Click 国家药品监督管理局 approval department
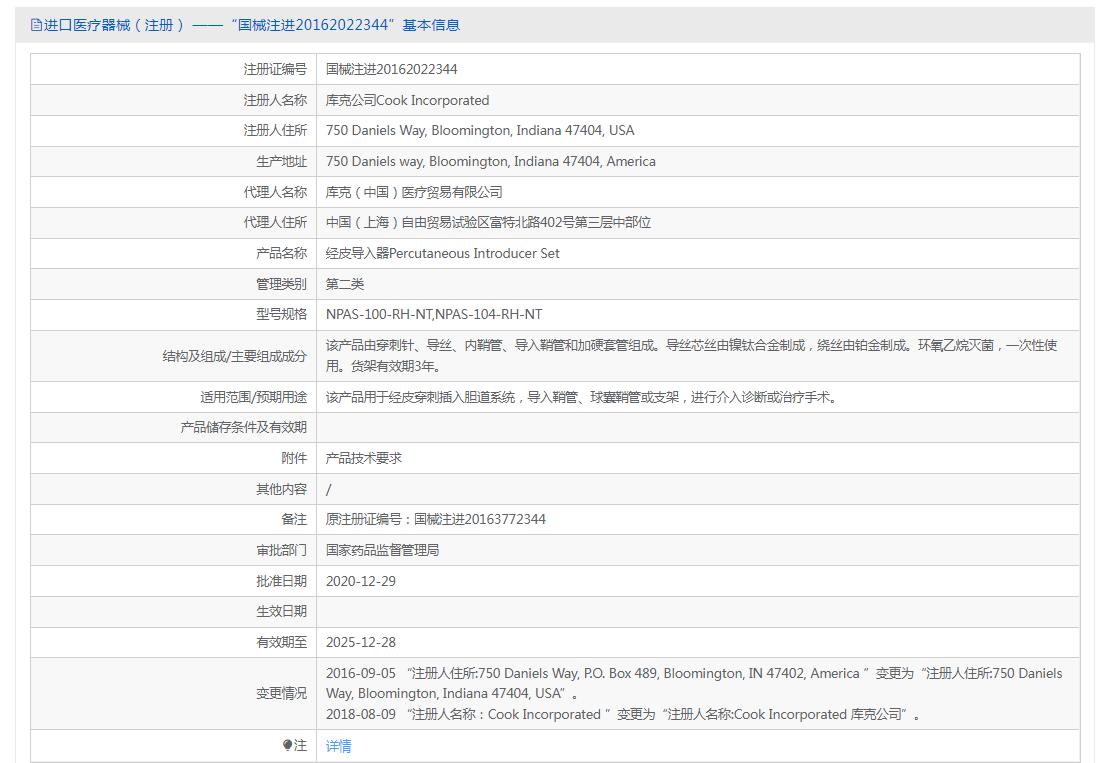 [382, 550]
